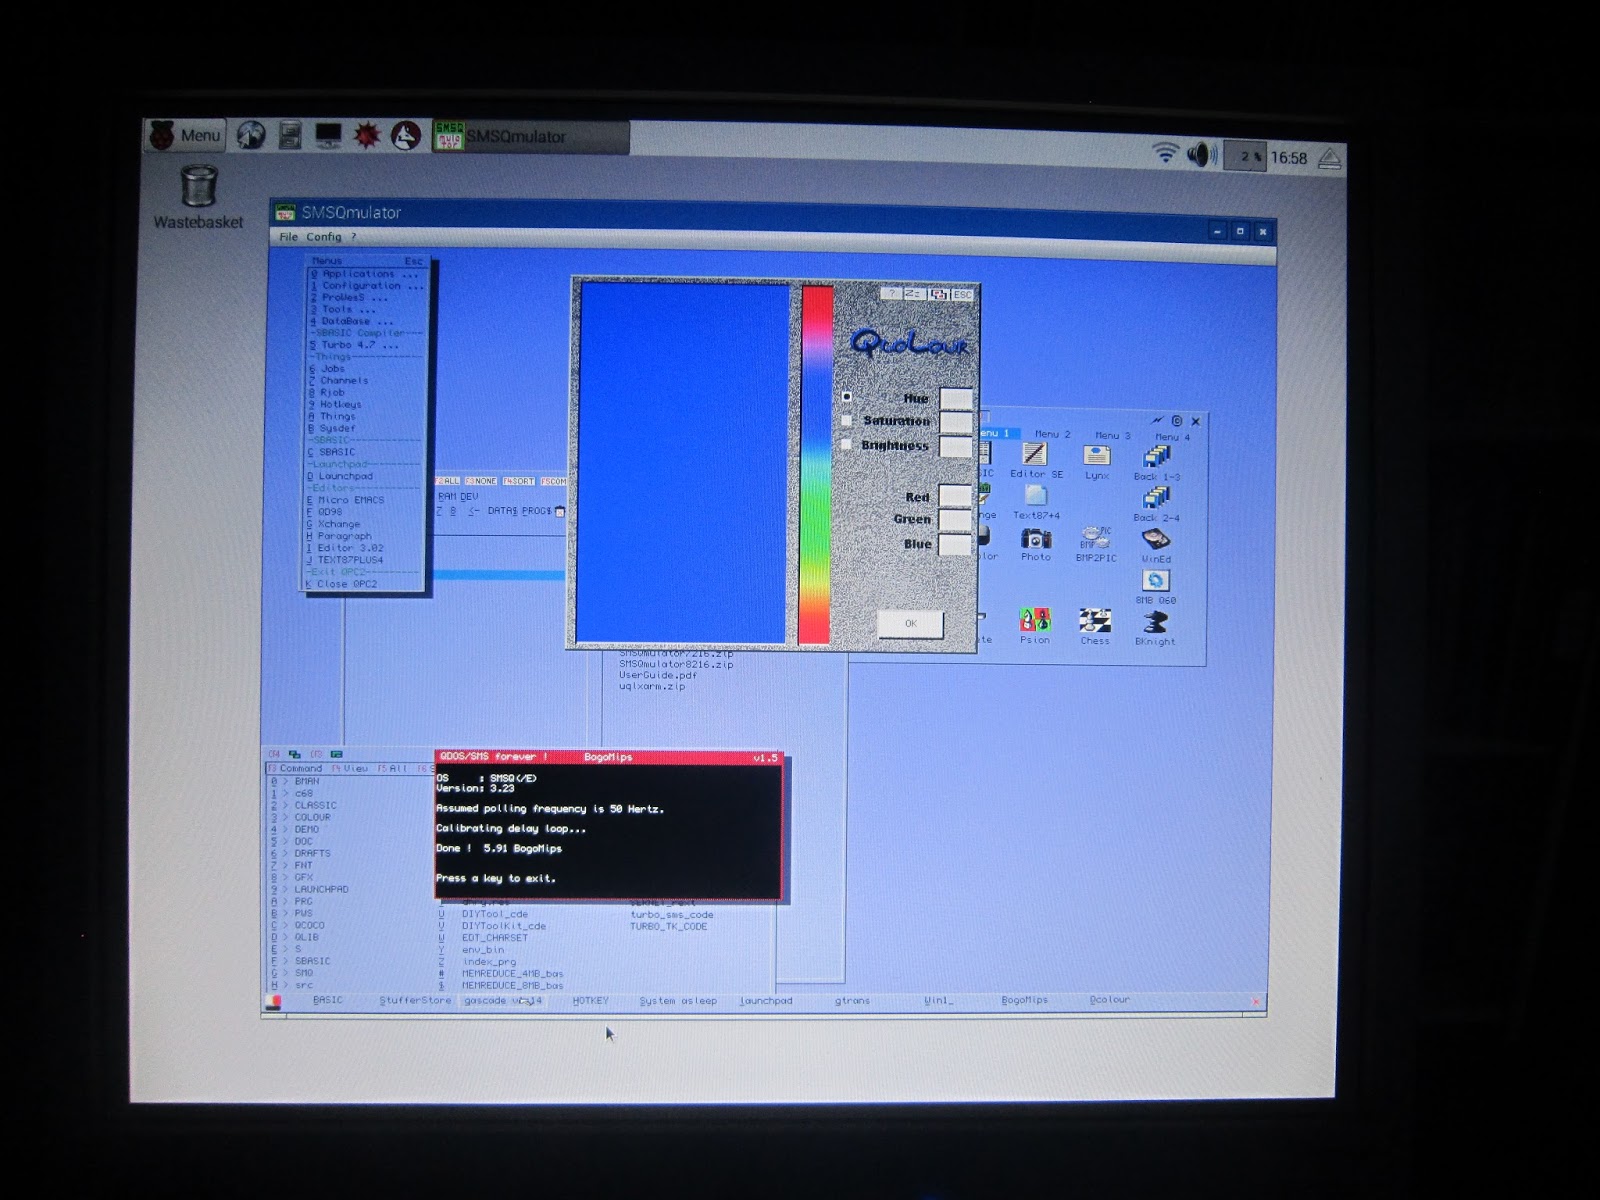Image resolution: width=1600 pixels, height=1200 pixels.
Task: Click the ? help button in QcoLour
Action: click(x=892, y=294)
